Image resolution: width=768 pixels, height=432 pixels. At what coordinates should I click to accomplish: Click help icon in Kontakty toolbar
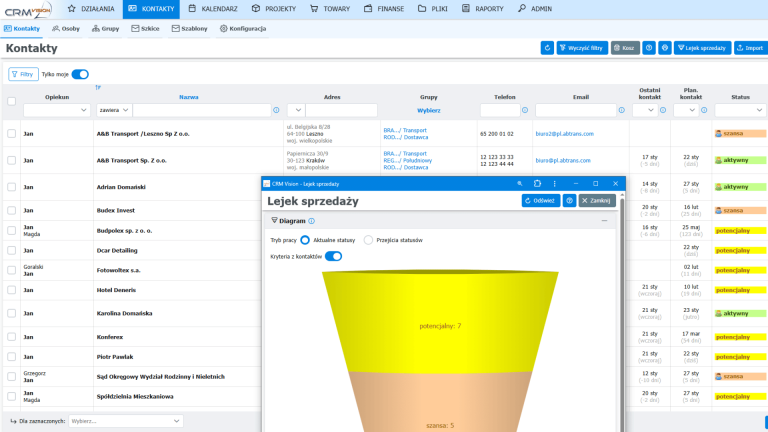point(649,48)
